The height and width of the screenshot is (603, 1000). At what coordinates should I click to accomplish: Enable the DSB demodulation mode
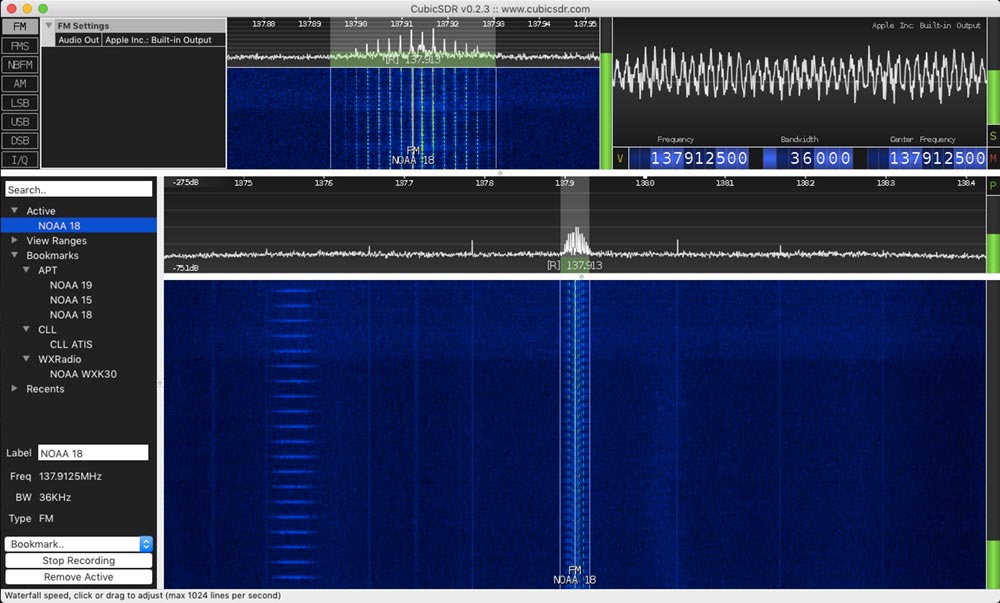(x=18, y=140)
